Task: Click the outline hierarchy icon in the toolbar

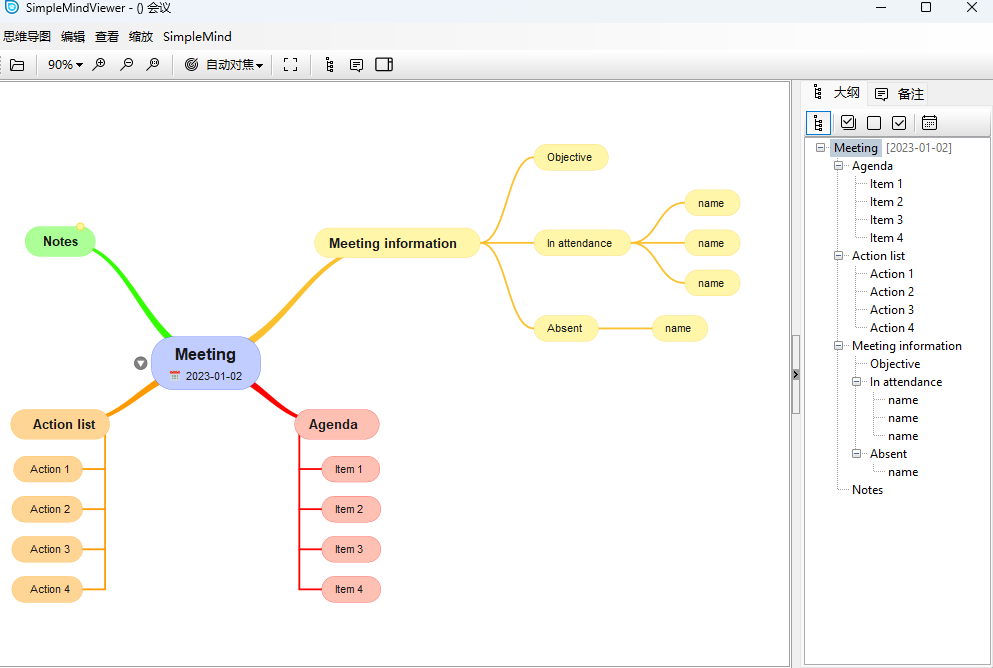Action: tap(329, 64)
